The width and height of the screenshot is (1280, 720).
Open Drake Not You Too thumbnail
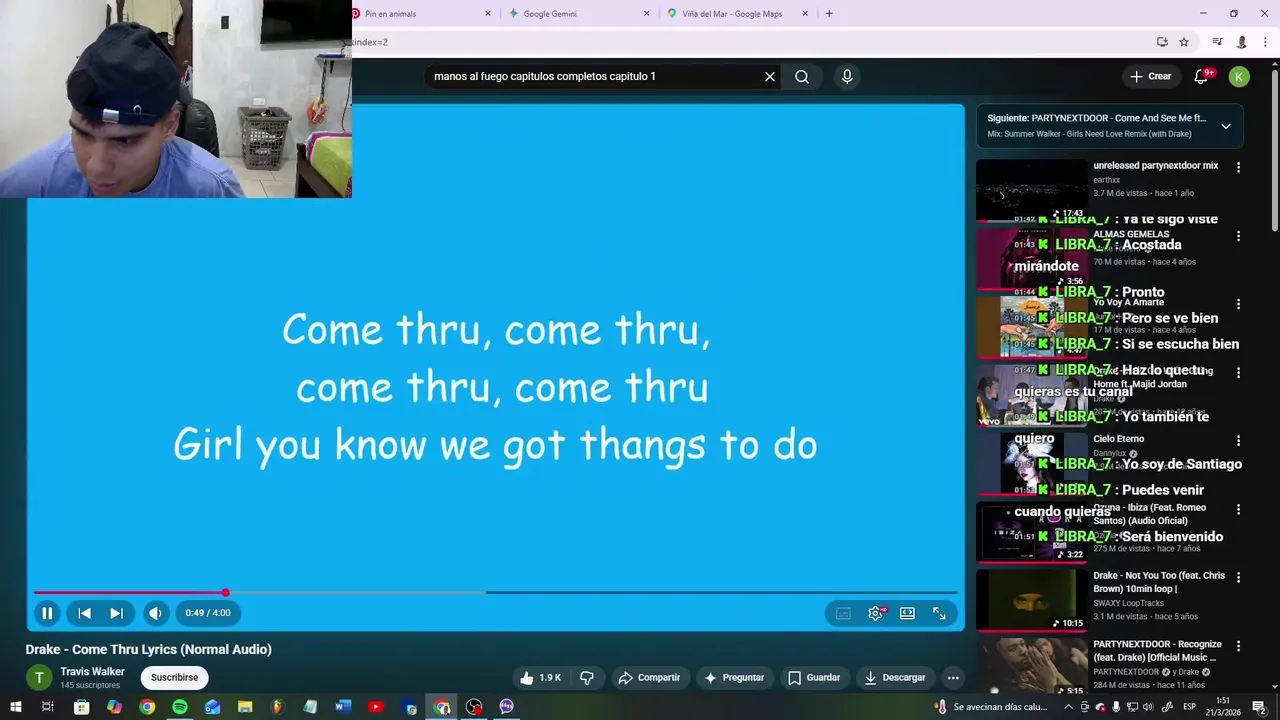click(1031, 600)
